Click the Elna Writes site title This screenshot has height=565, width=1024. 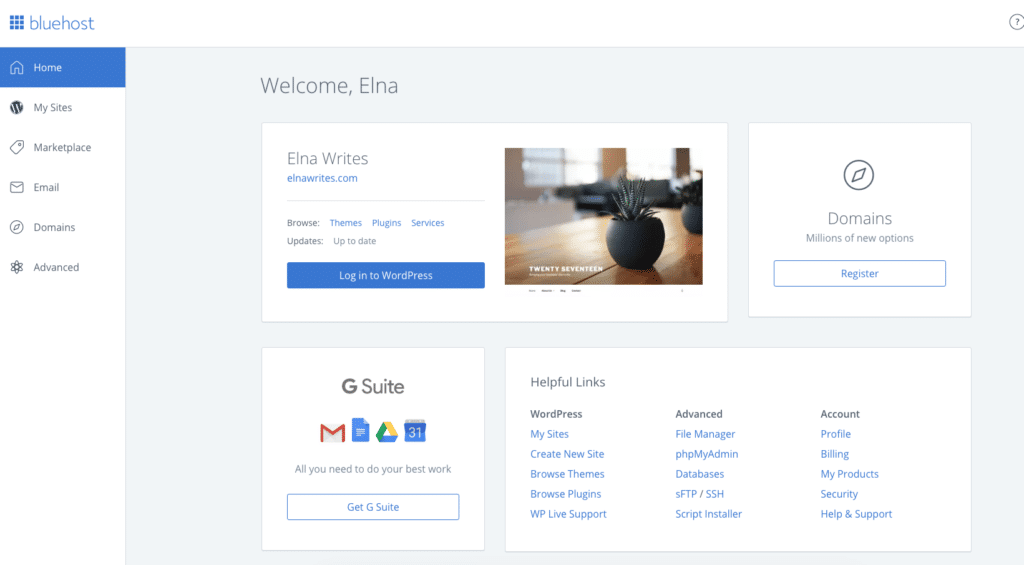(x=327, y=158)
